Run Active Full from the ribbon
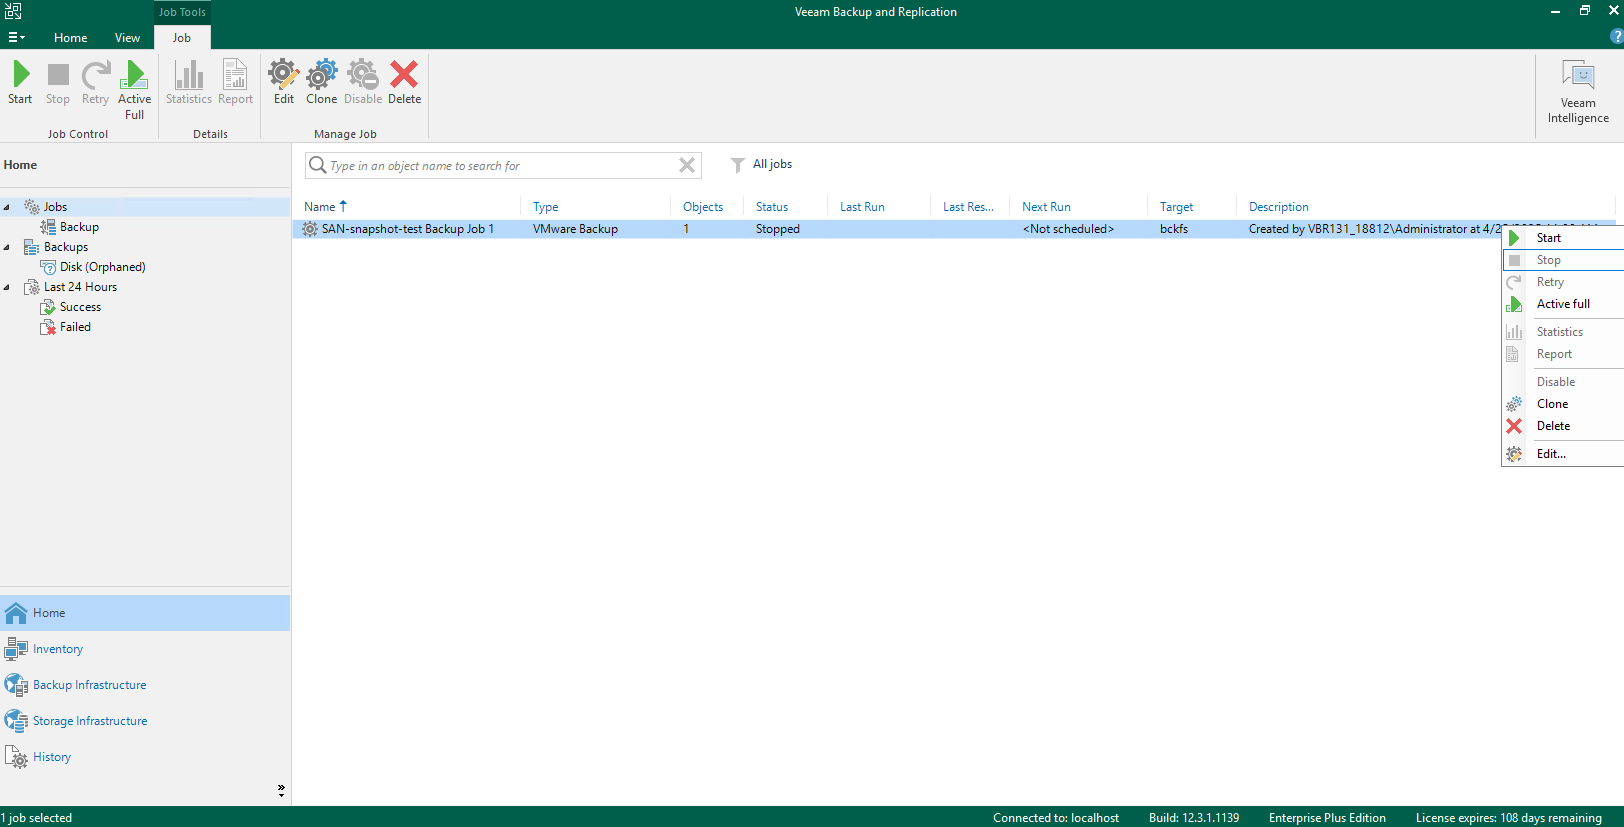Screen dimensions: 1624x827 [134, 75]
